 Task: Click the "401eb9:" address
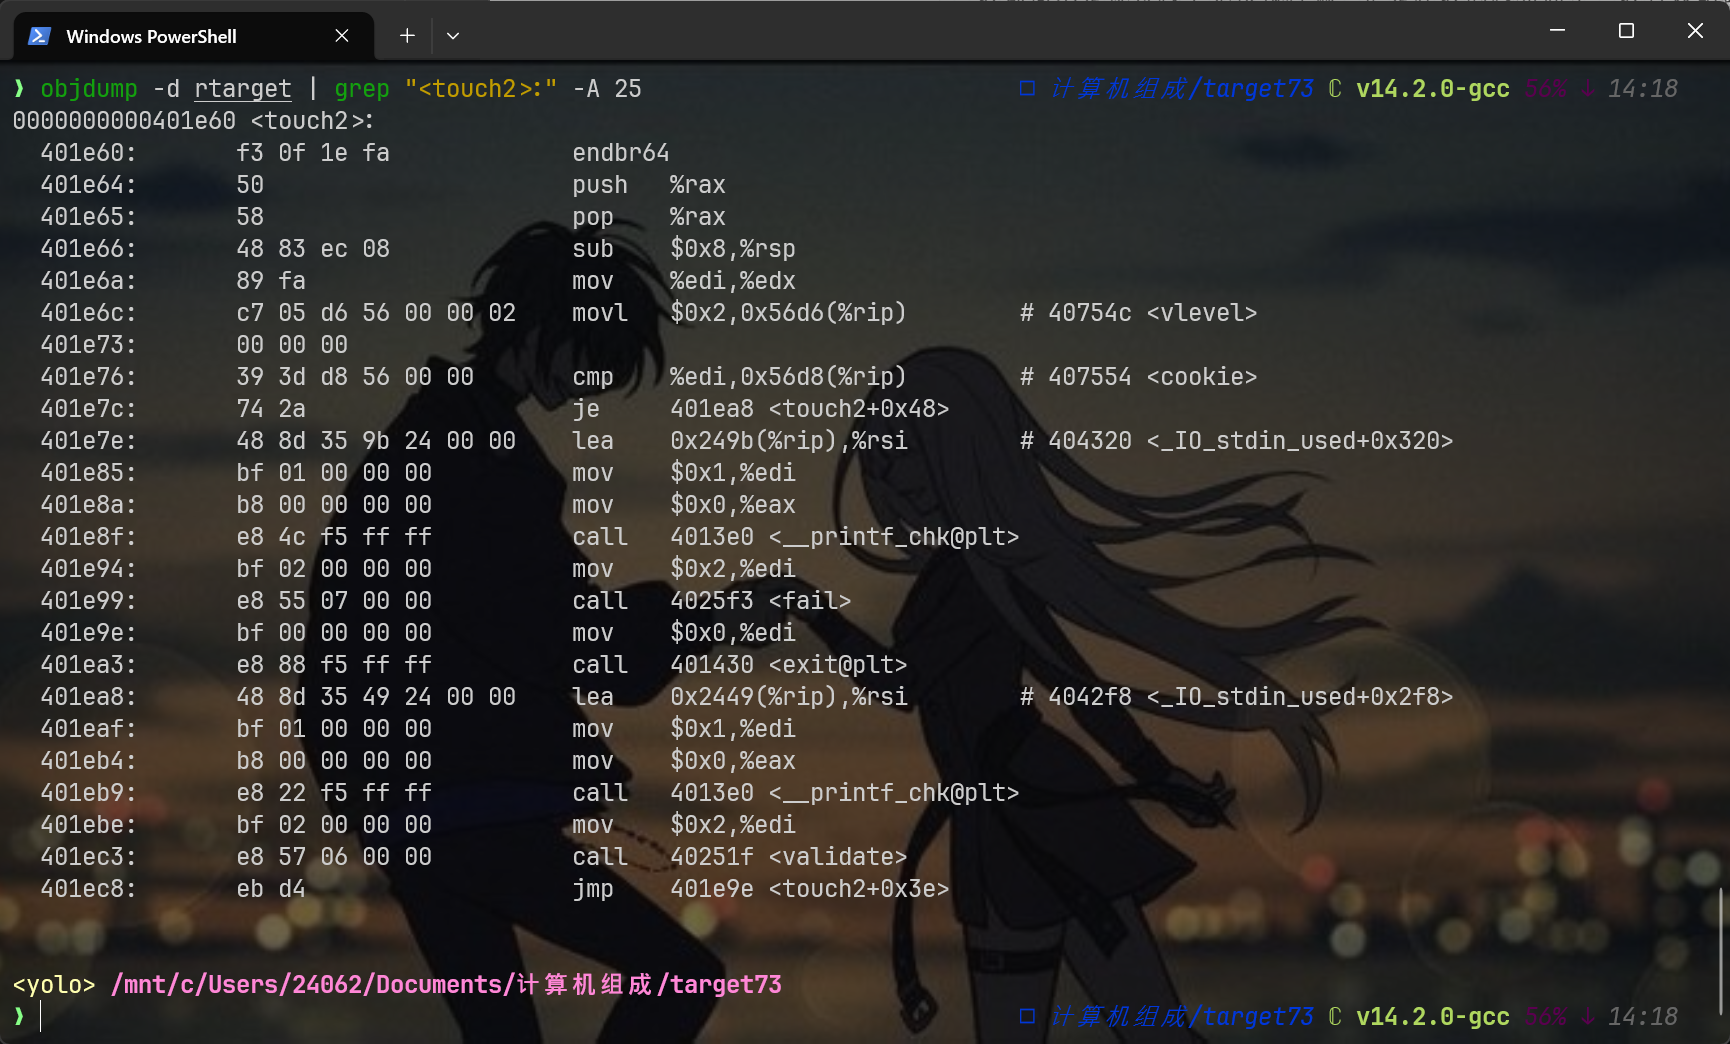point(89,793)
